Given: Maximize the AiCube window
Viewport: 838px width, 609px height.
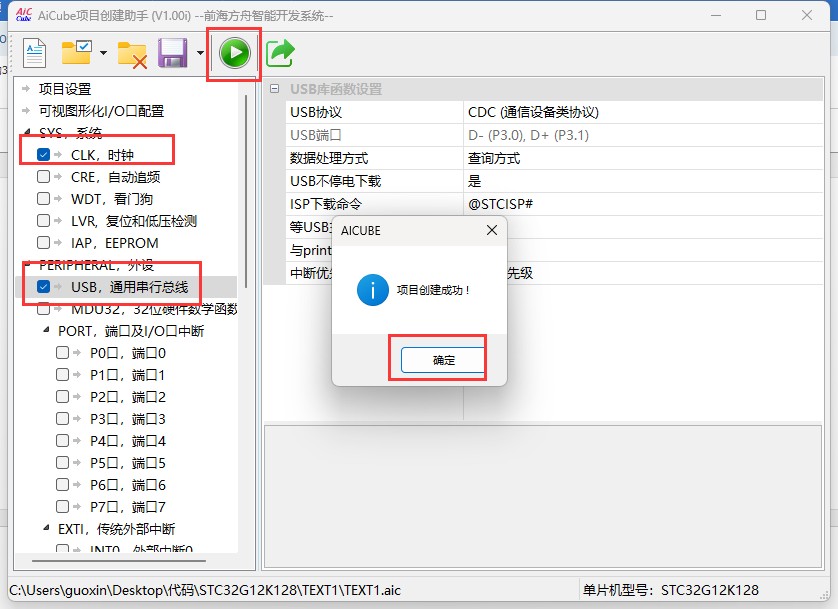Looking at the screenshot, I should point(761,15).
